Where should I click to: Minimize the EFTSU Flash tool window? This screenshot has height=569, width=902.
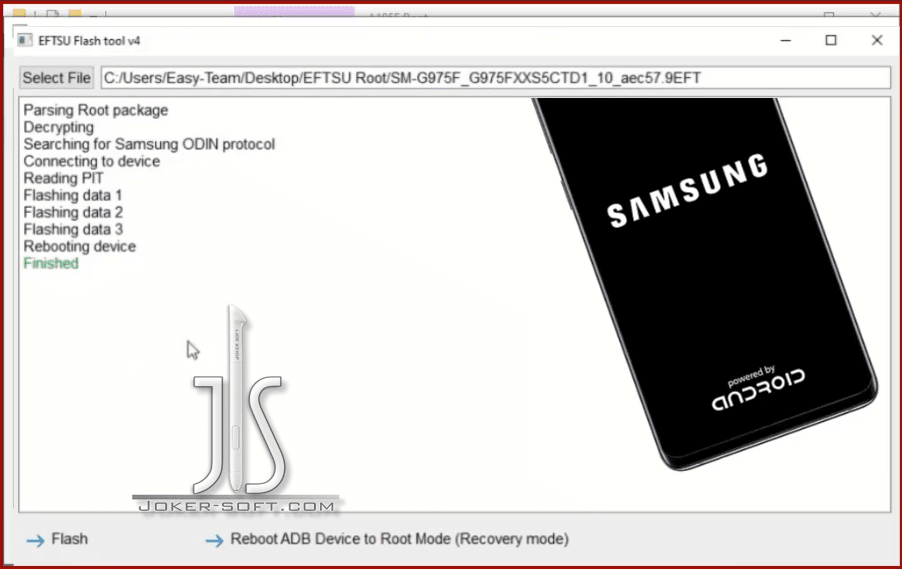786,40
